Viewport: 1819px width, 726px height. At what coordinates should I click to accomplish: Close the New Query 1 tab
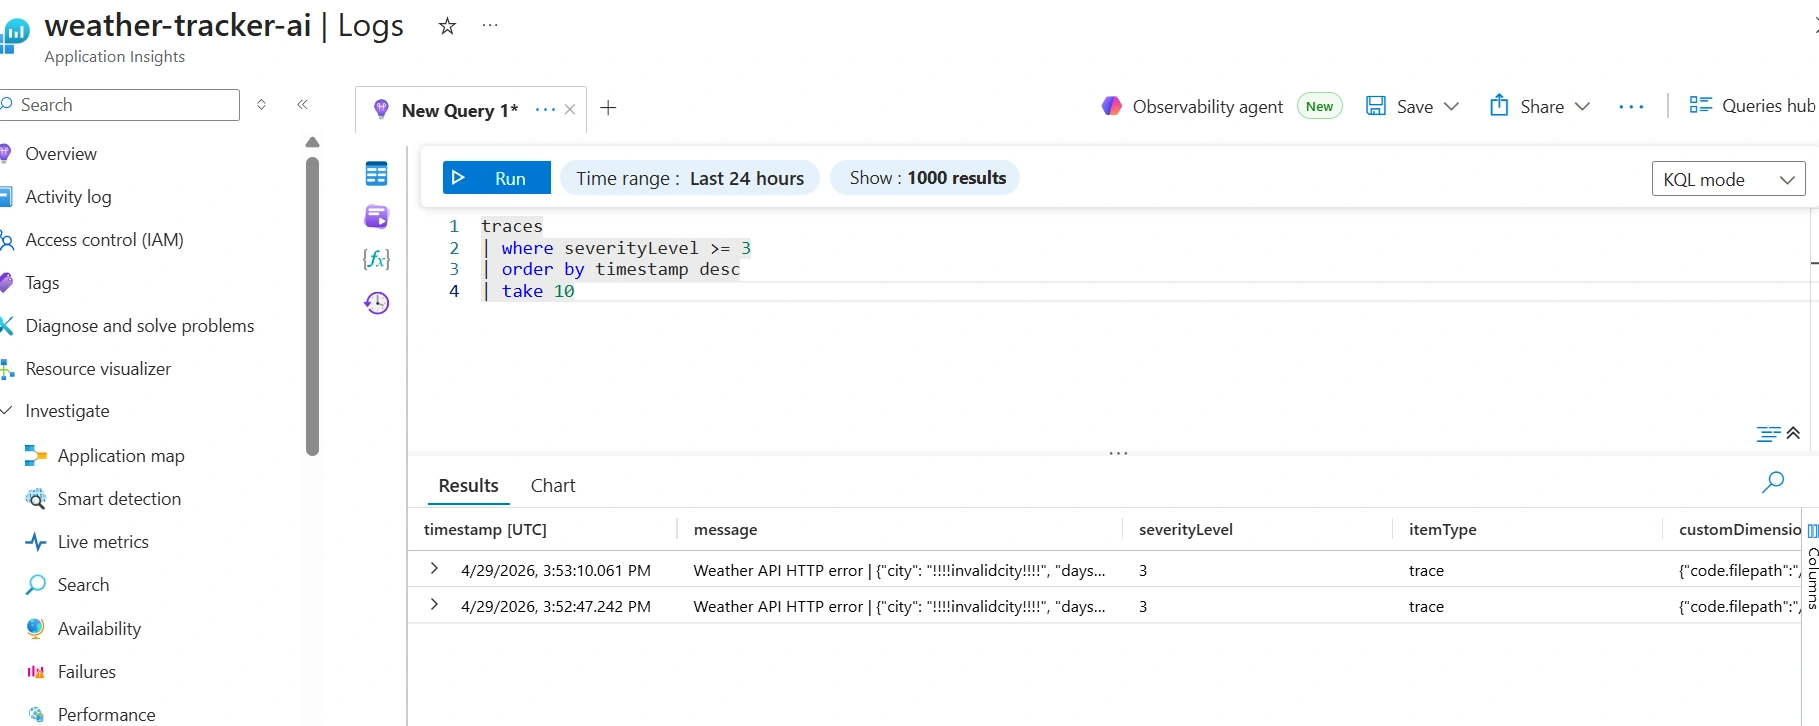click(570, 110)
